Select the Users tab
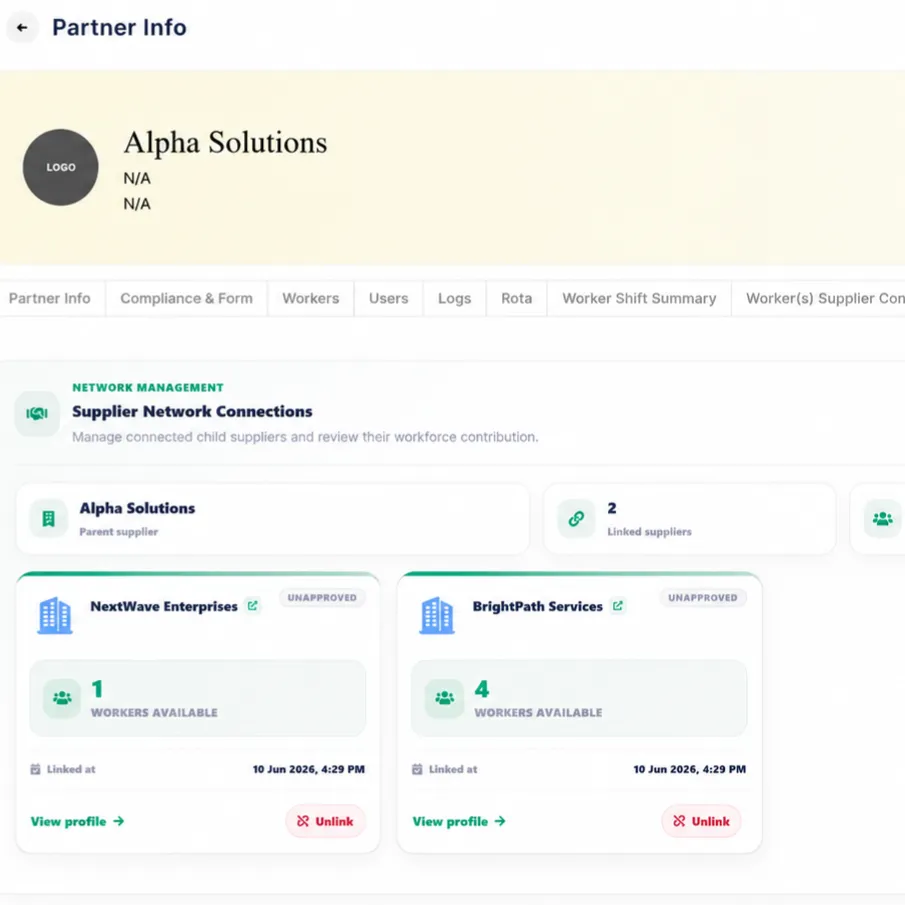 [x=388, y=298]
